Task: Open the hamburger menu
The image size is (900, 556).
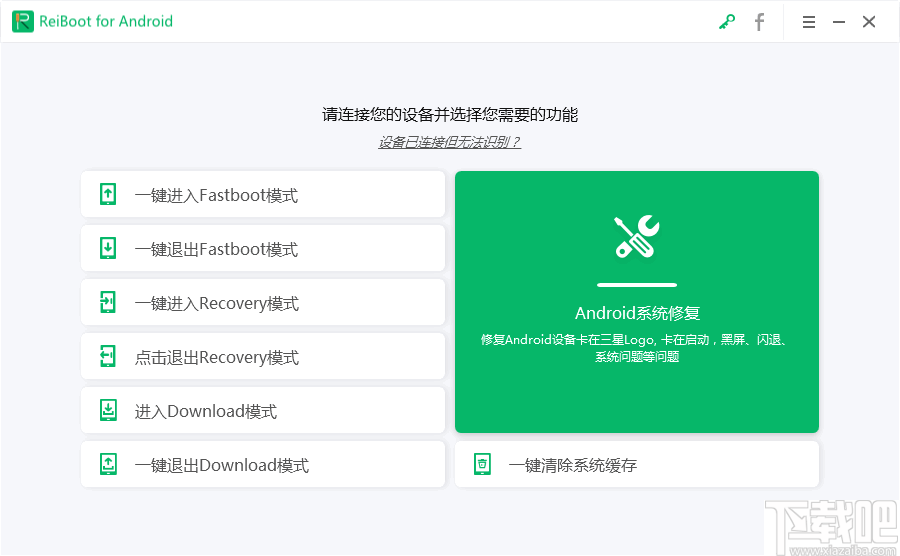Action: coord(809,22)
